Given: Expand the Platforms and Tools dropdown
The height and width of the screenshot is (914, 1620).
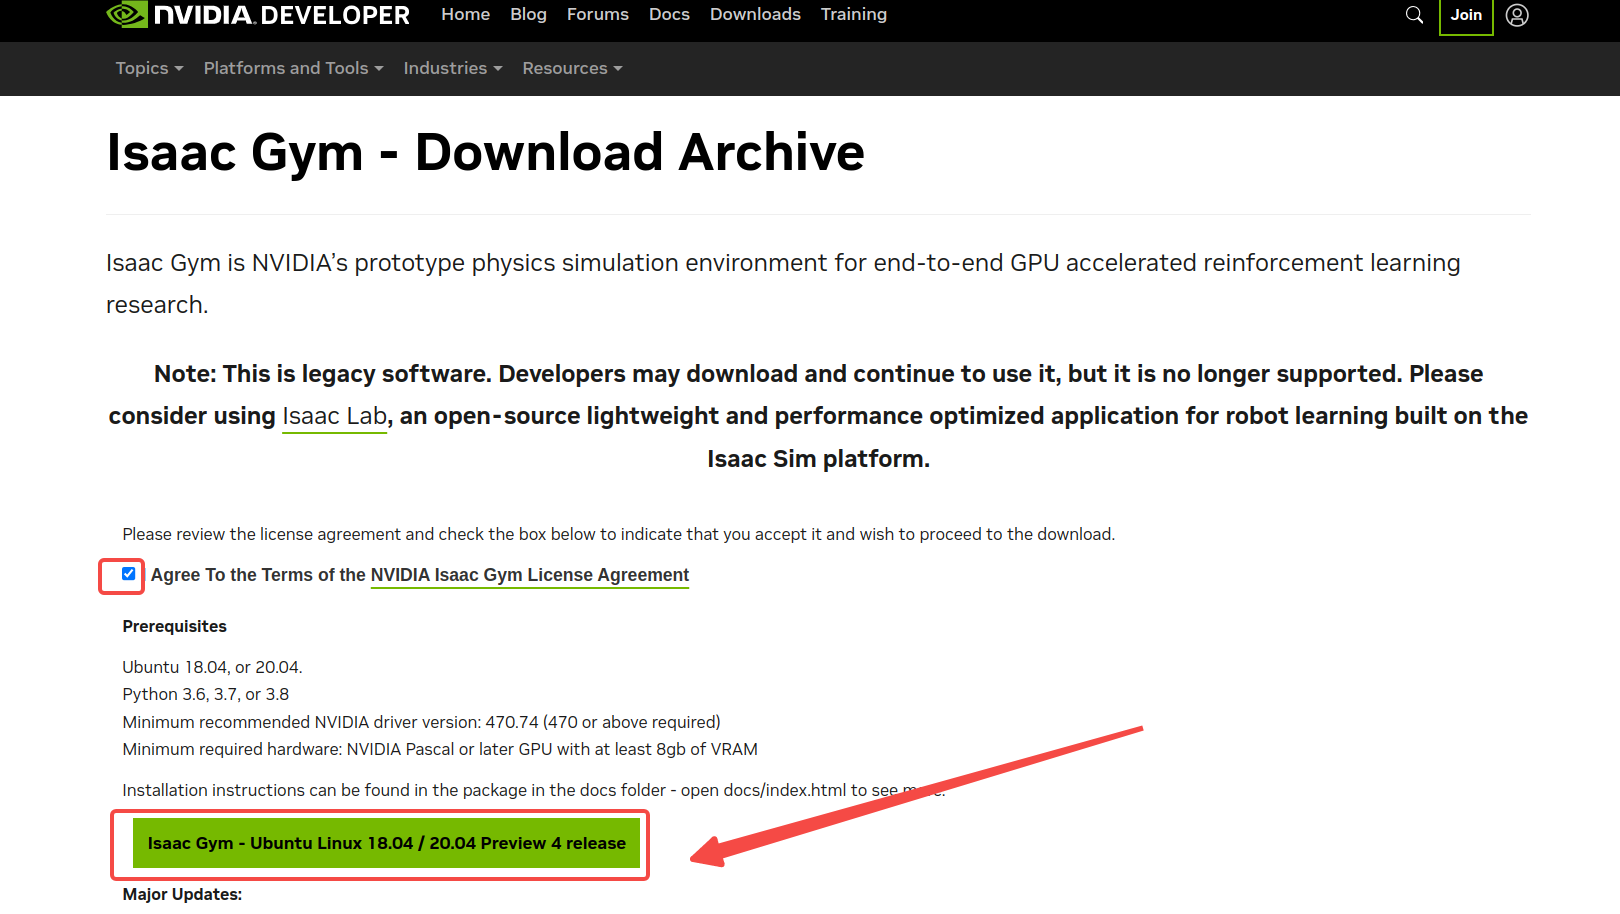Looking at the screenshot, I should [x=294, y=68].
